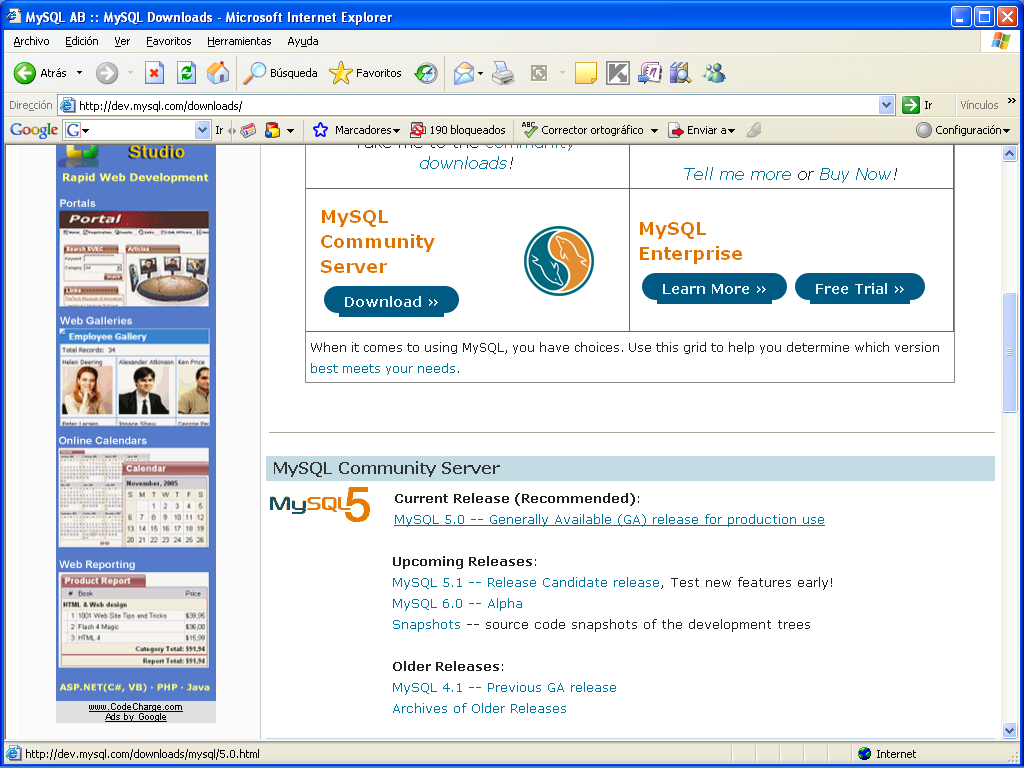Click the Calendar ad thumbnail
The image size is (1024, 768).
134,498
